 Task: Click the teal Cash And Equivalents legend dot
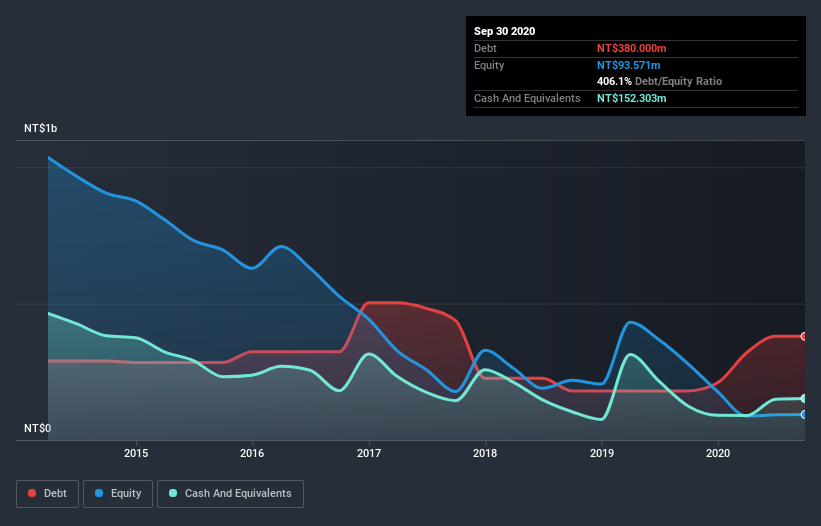point(173,493)
